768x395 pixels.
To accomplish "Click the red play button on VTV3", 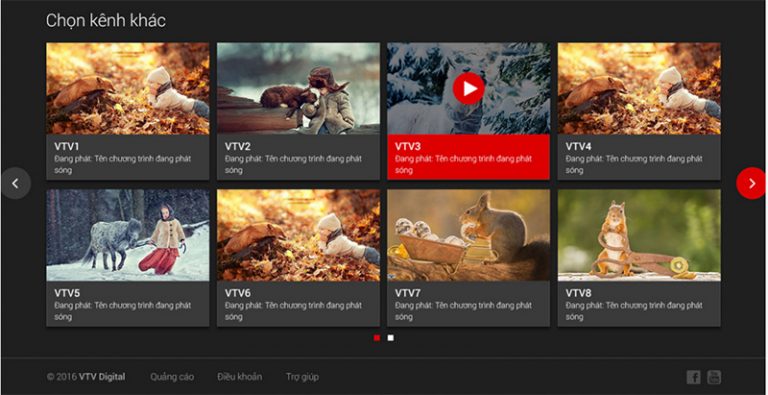I will 468,88.
